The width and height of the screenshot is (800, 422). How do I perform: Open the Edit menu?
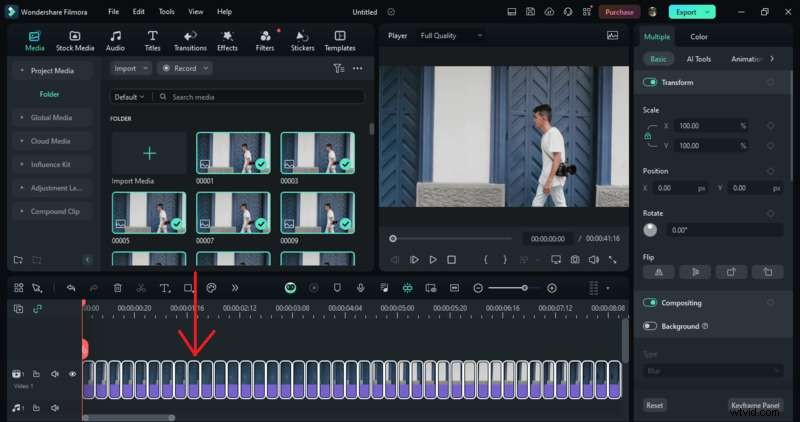click(x=139, y=11)
